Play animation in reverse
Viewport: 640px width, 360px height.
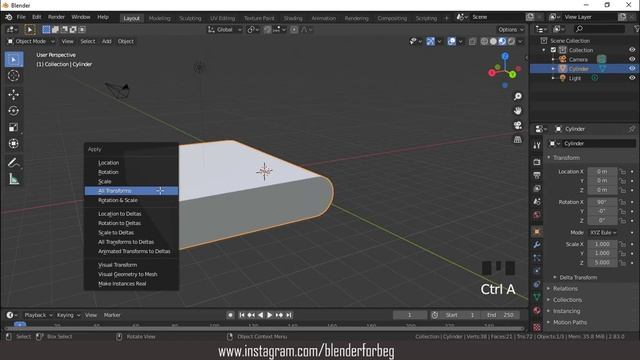coord(260,315)
